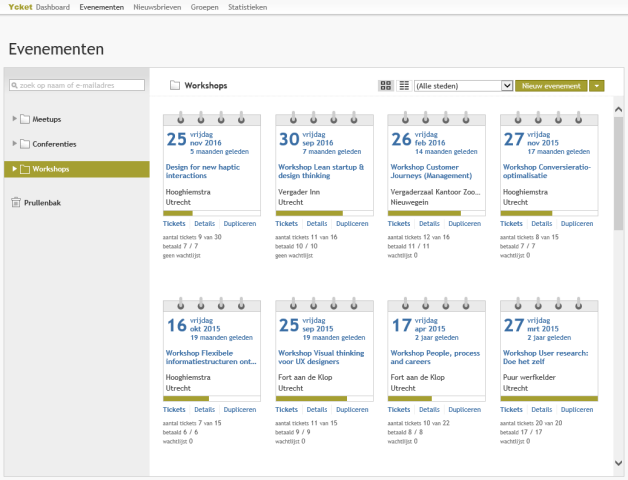Expand the Conferenties tree node
This screenshot has height=480, width=628.
click(14, 144)
